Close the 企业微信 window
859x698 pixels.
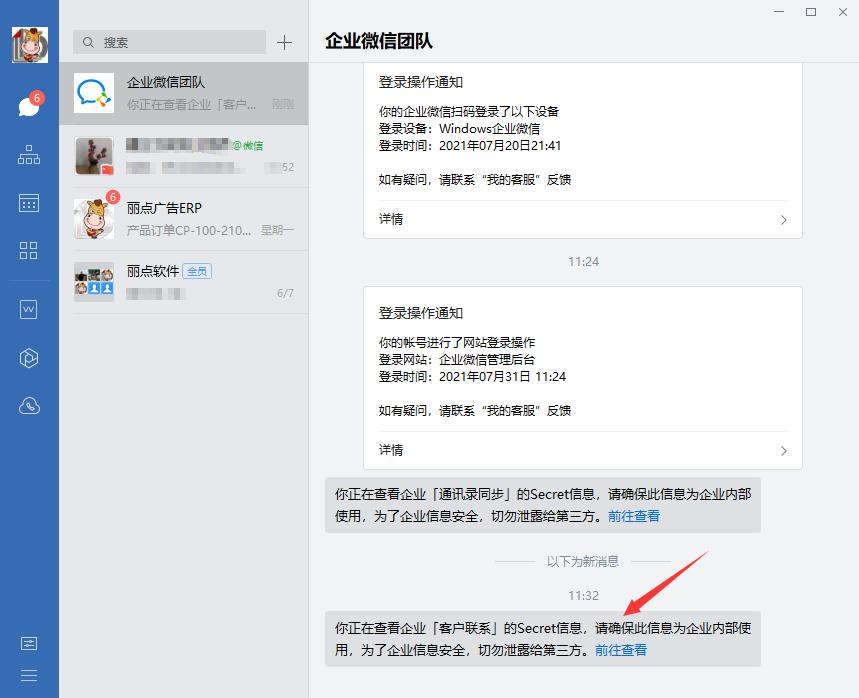coord(843,12)
